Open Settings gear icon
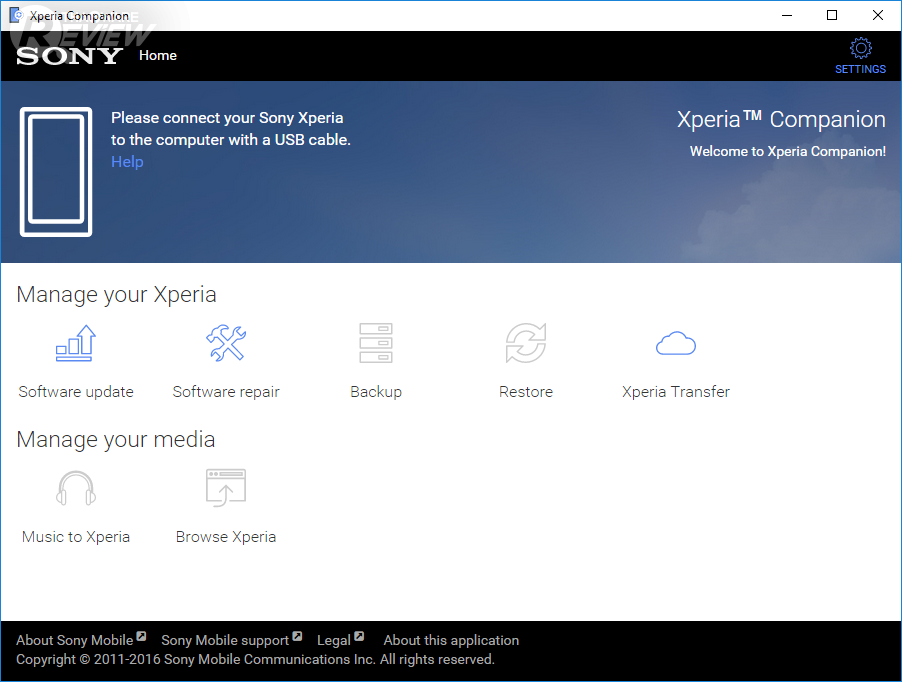The width and height of the screenshot is (902, 682). pyautogui.click(x=861, y=48)
